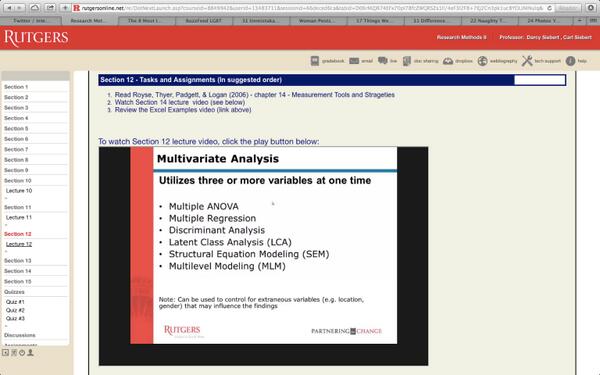Image resolution: width=600 pixels, height=375 pixels.
Task: Select the Quizzes heading in sidebar
Action: pyautogui.click(x=14, y=292)
